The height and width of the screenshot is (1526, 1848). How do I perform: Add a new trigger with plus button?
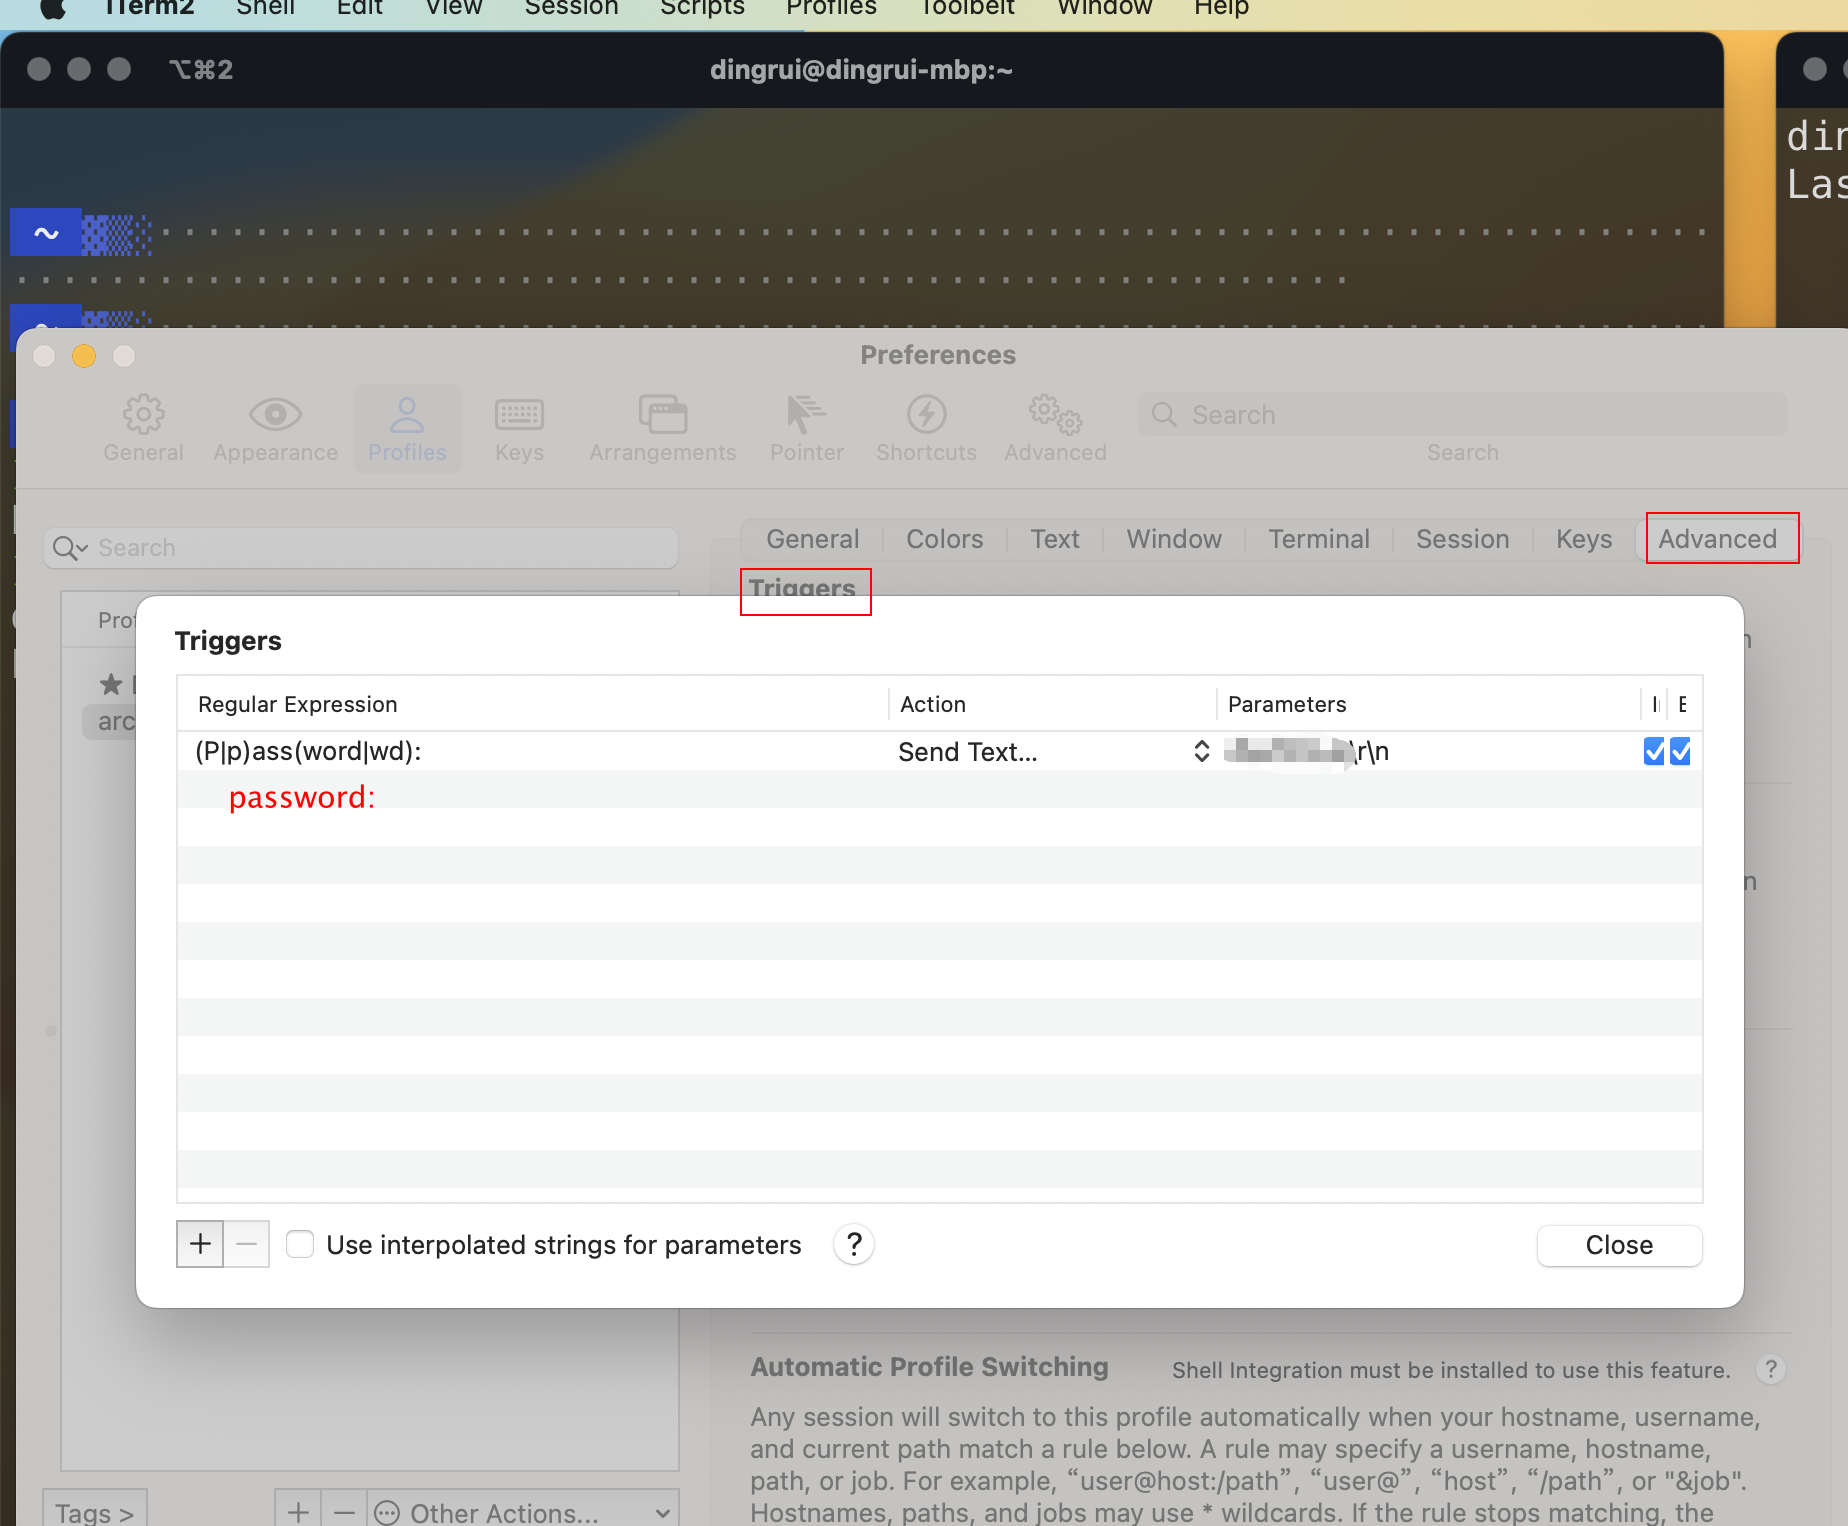coord(200,1244)
